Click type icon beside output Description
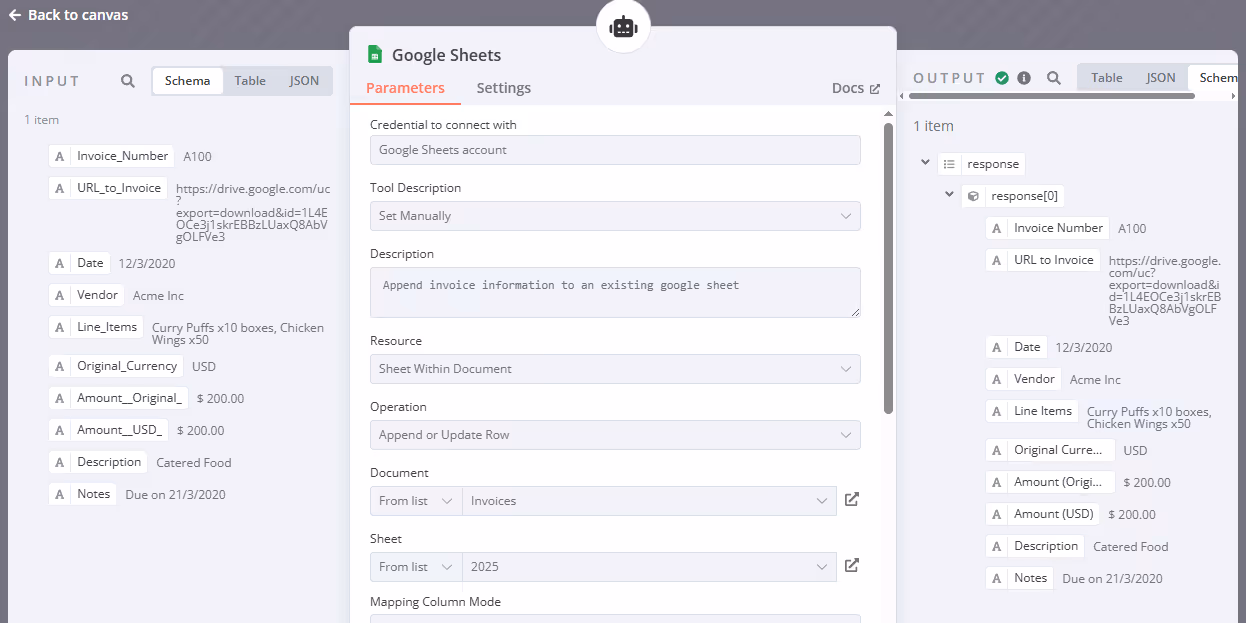Screen dimensions: 1246x623 click(997, 546)
